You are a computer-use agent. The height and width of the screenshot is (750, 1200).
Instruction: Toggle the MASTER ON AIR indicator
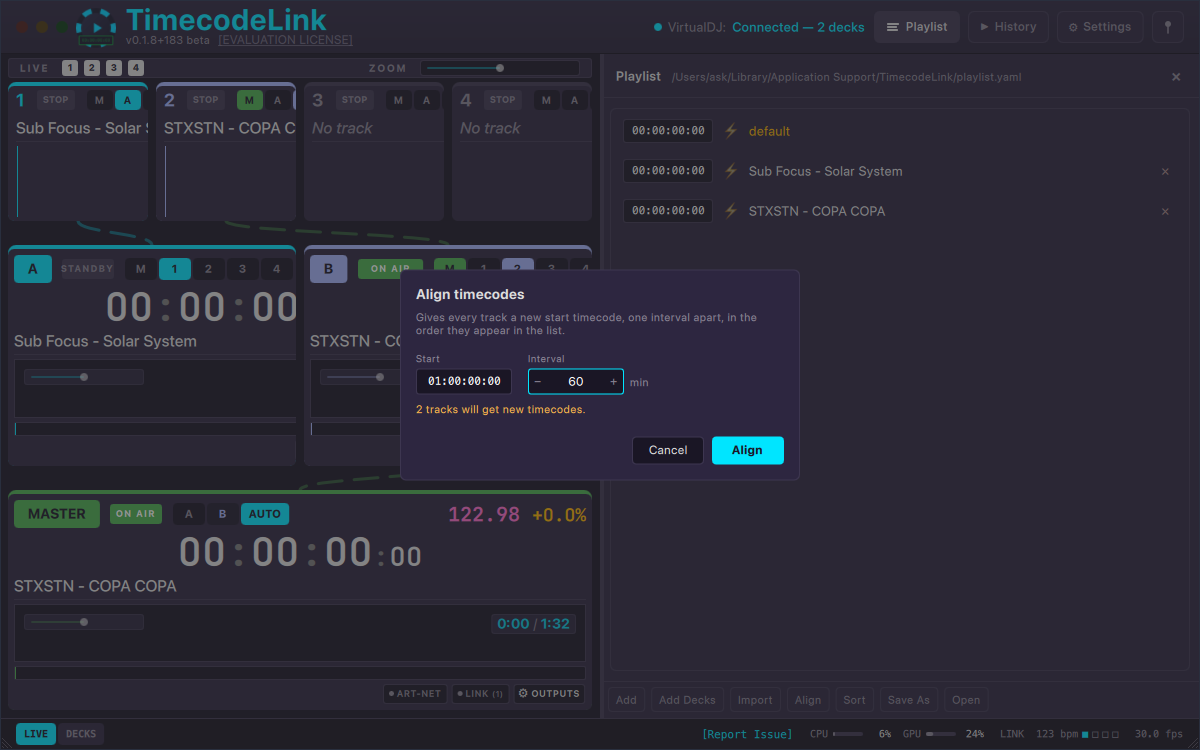[136, 514]
